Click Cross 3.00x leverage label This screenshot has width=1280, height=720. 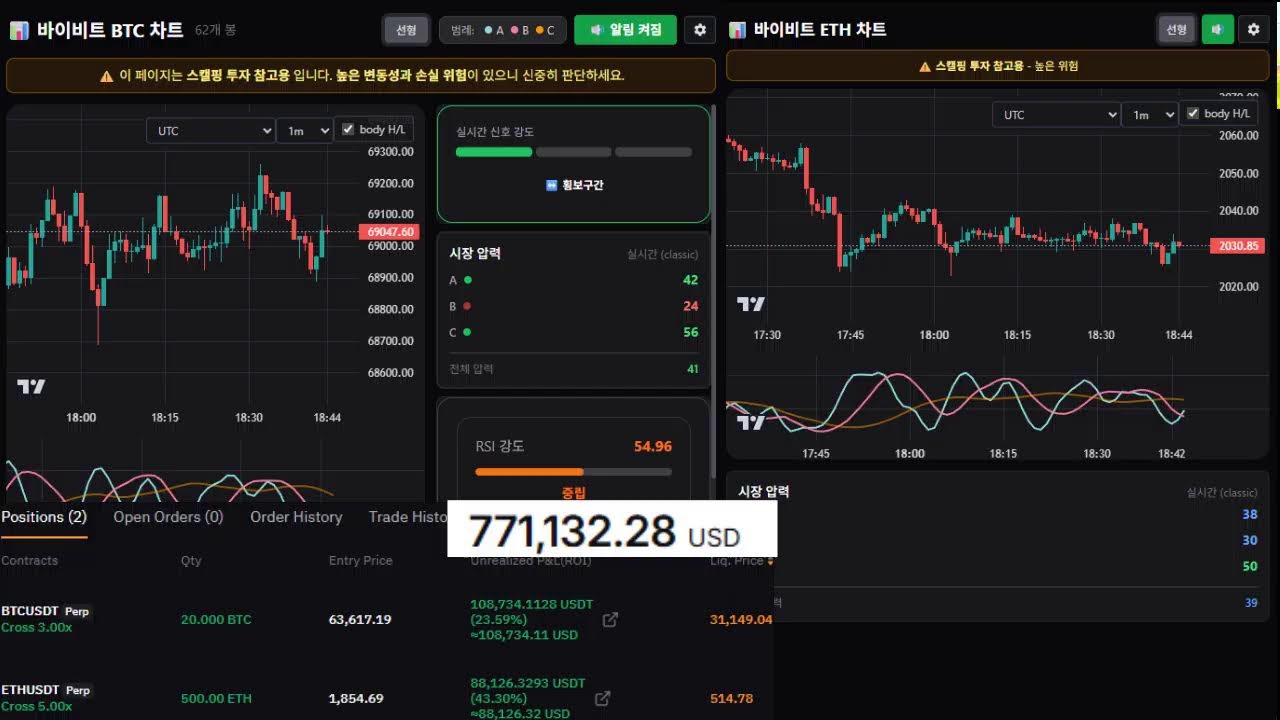tap(36, 627)
